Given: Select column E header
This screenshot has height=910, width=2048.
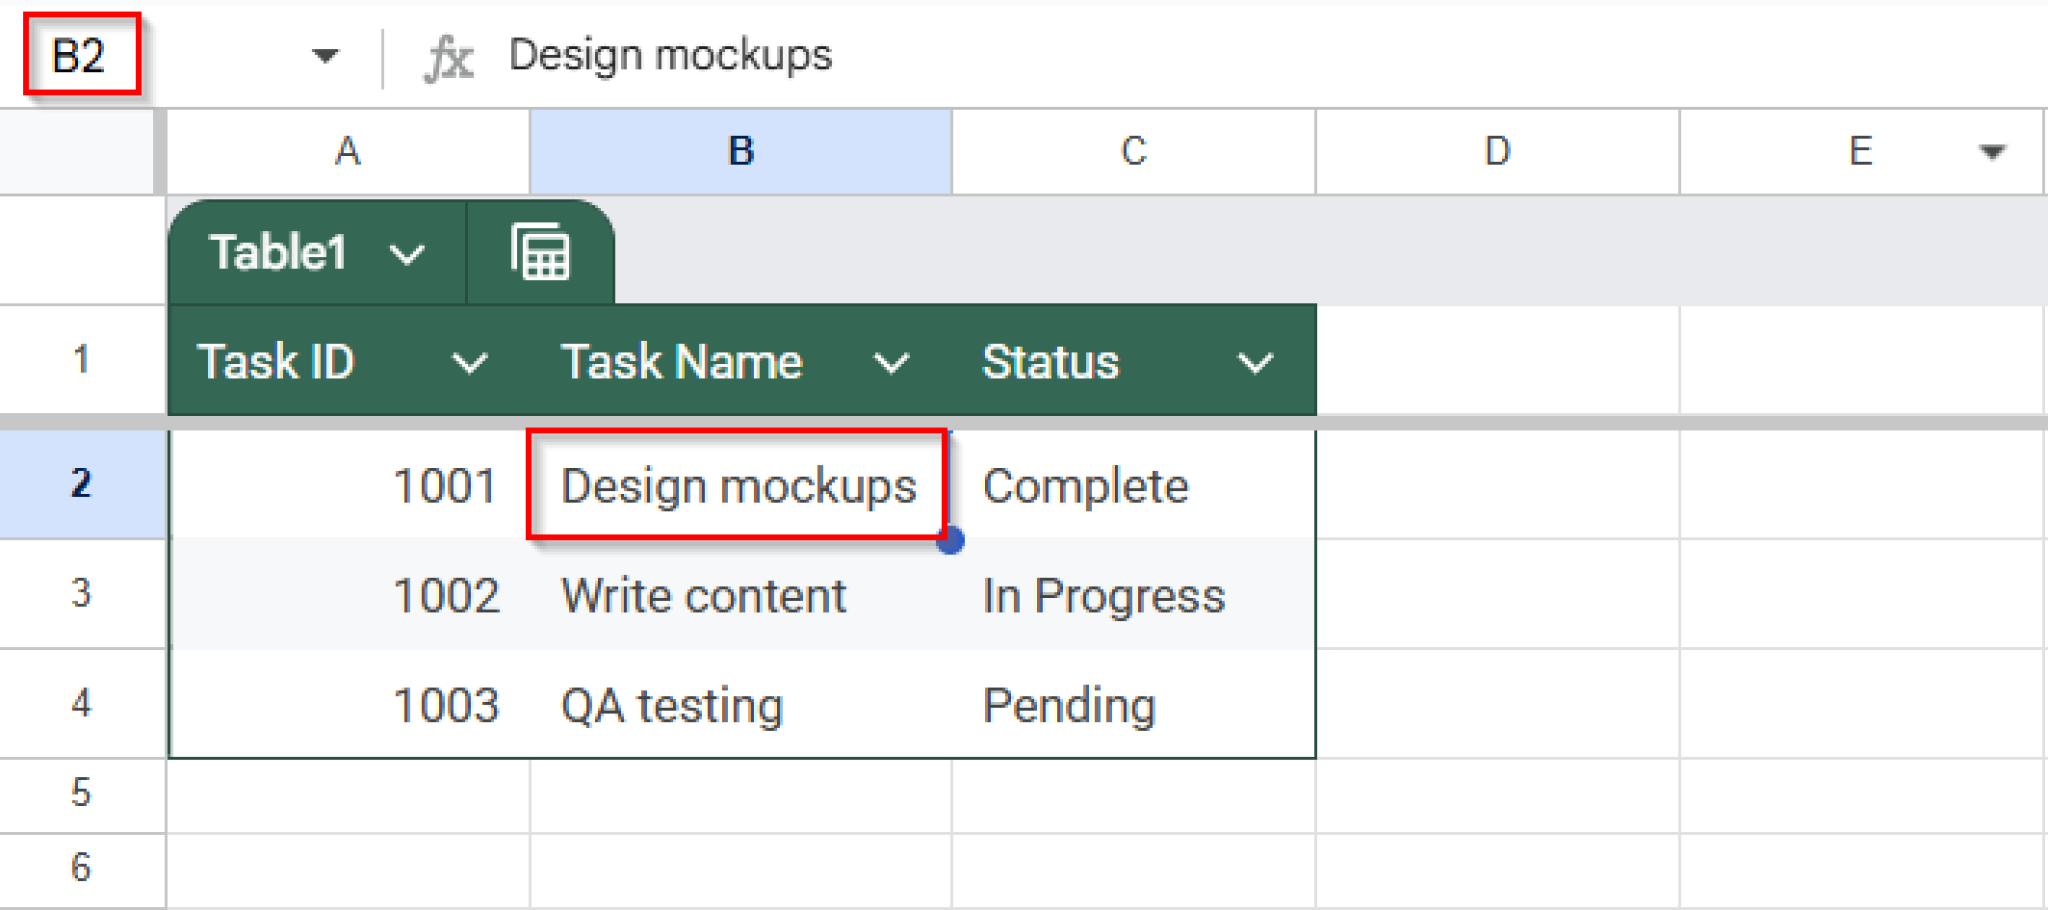Looking at the screenshot, I should tap(1861, 151).
